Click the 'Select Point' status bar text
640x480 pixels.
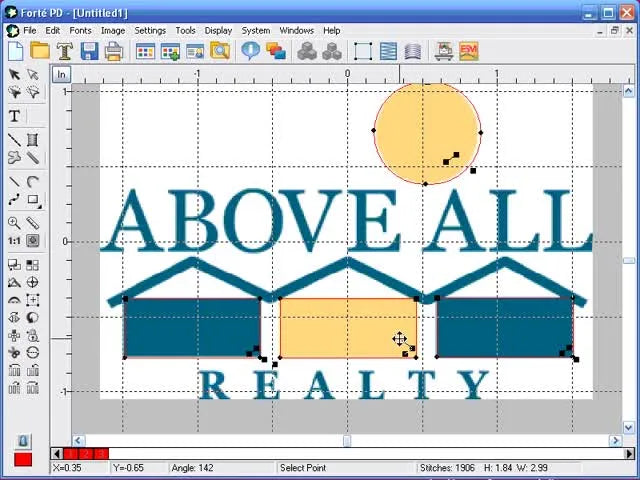[x=303, y=468]
